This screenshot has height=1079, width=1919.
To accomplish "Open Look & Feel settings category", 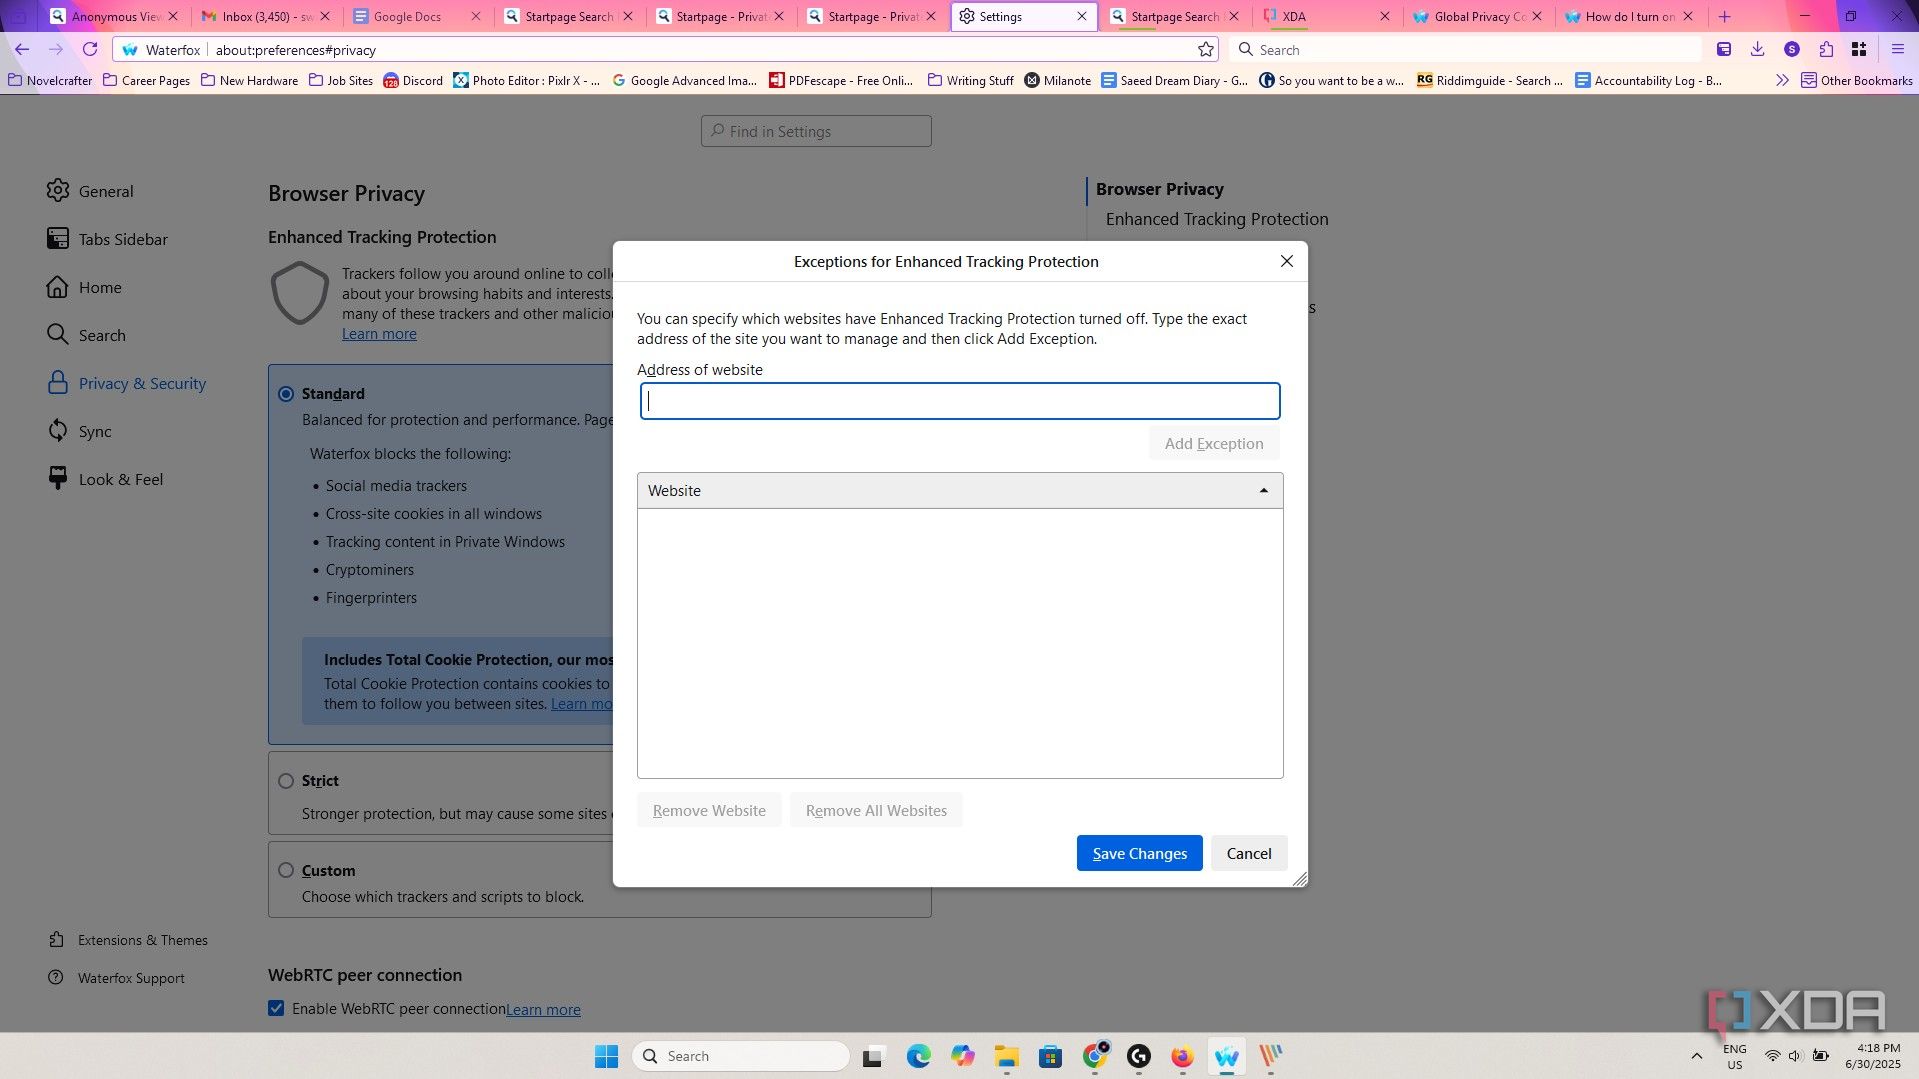I will point(105,479).
